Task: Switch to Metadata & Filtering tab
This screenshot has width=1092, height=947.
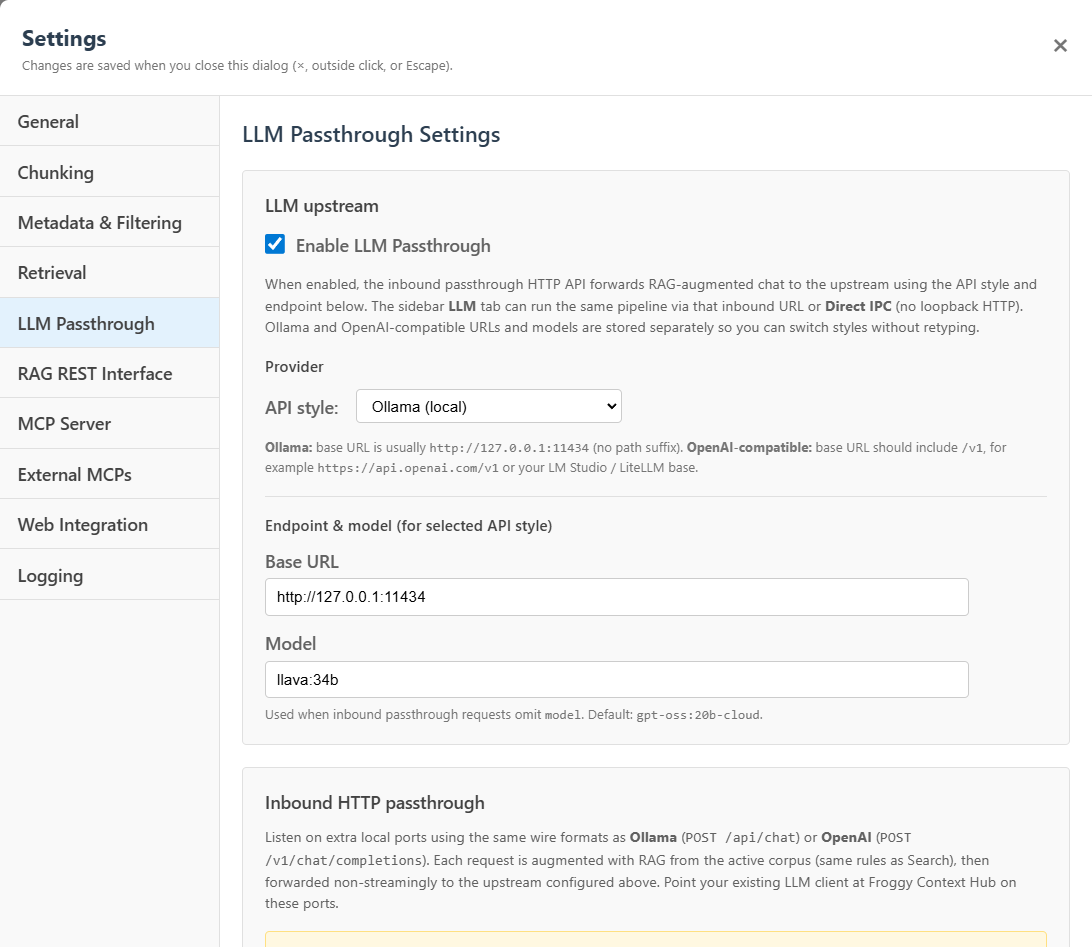Action: (x=109, y=222)
